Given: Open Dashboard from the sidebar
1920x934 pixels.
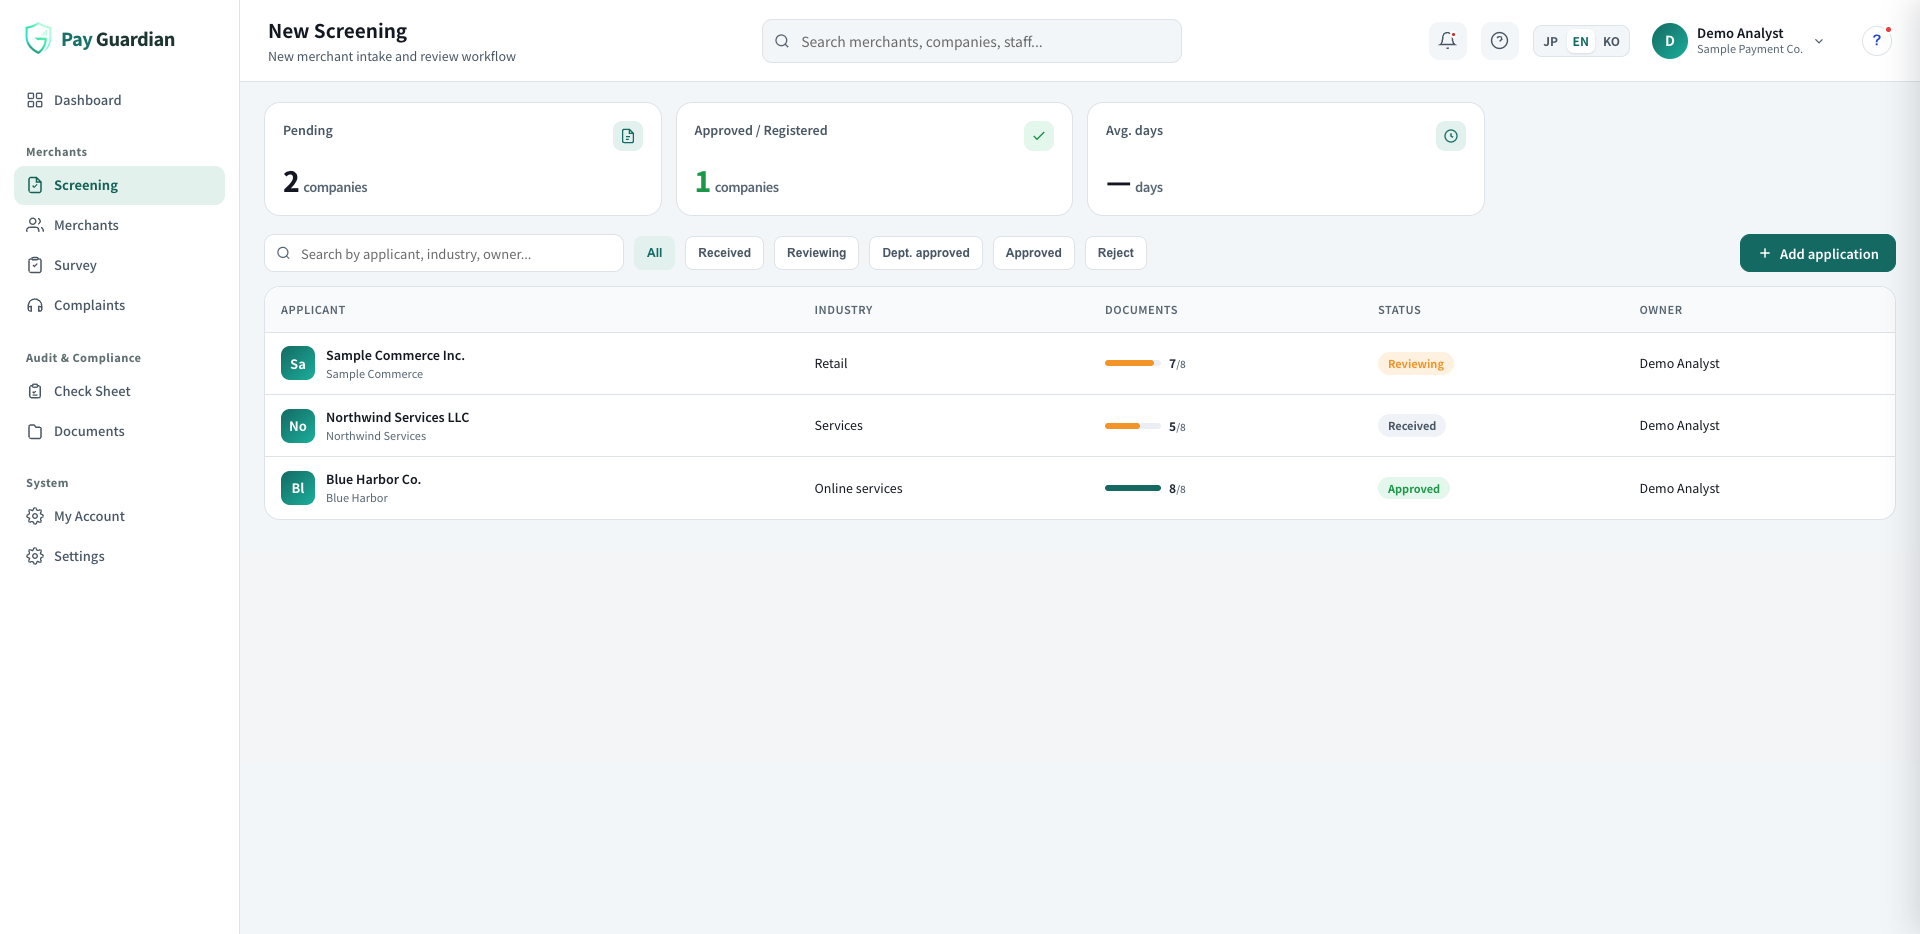Looking at the screenshot, I should point(119,100).
